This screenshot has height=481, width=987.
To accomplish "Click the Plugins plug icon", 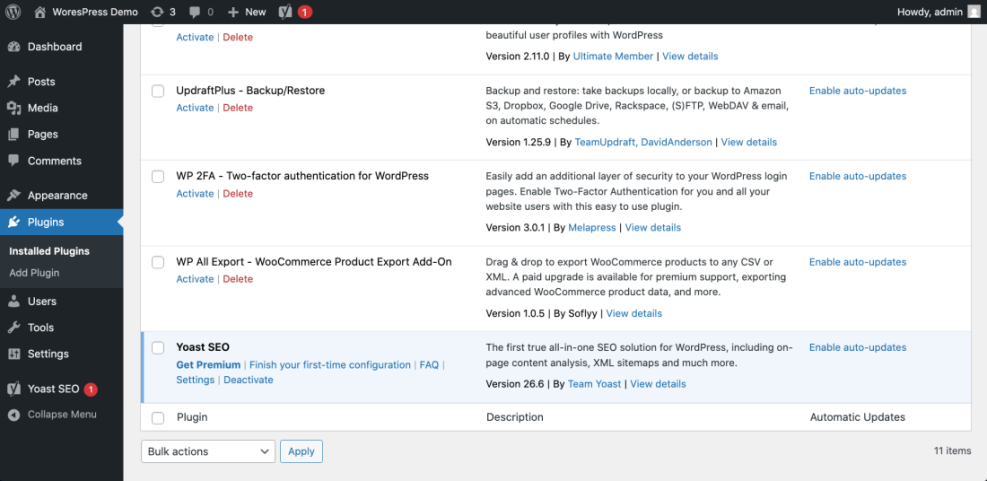I will pyautogui.click(x=14, y=222).
